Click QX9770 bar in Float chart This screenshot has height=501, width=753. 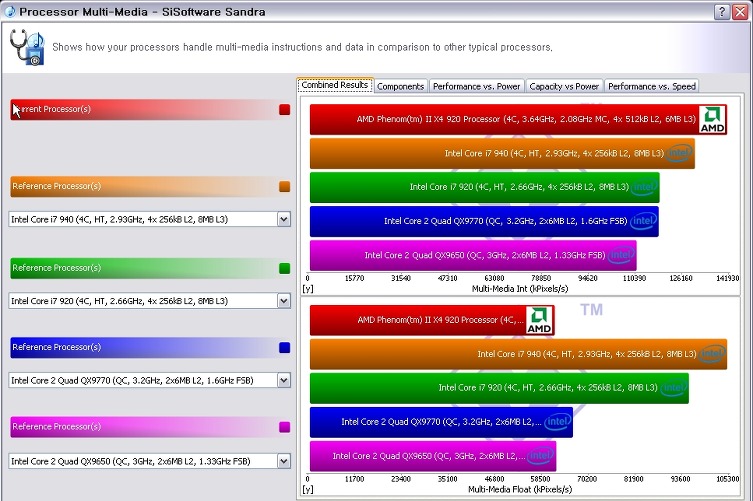(x=441, y=422)
